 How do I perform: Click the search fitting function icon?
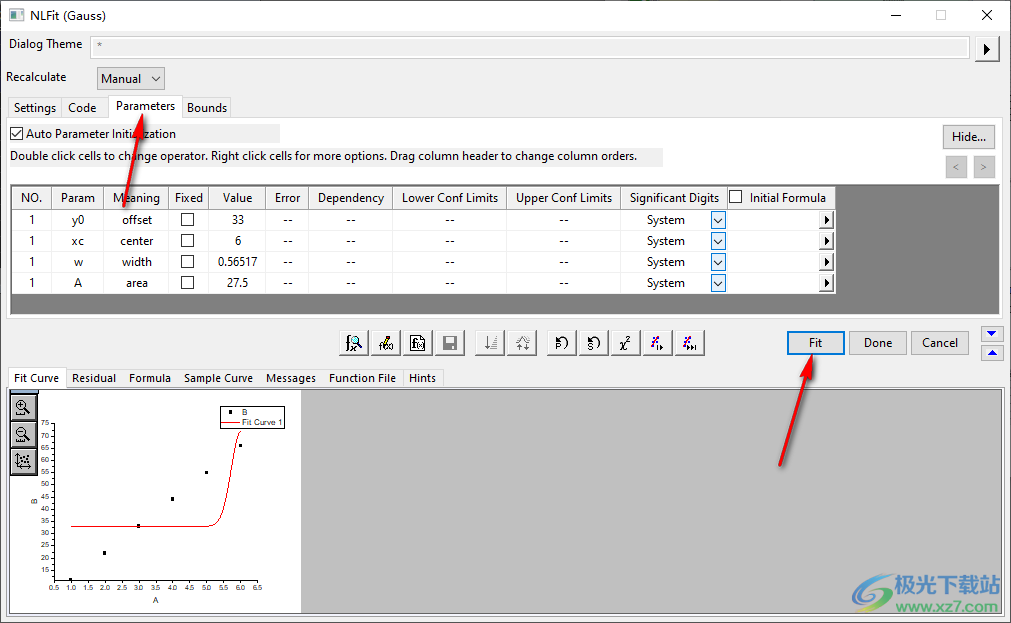click(353, 343)
